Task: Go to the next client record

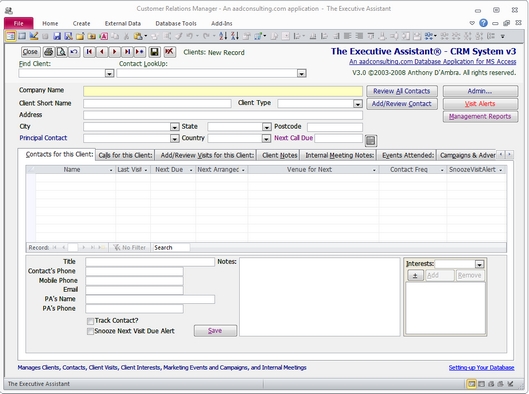Action: tap(114, 52)
